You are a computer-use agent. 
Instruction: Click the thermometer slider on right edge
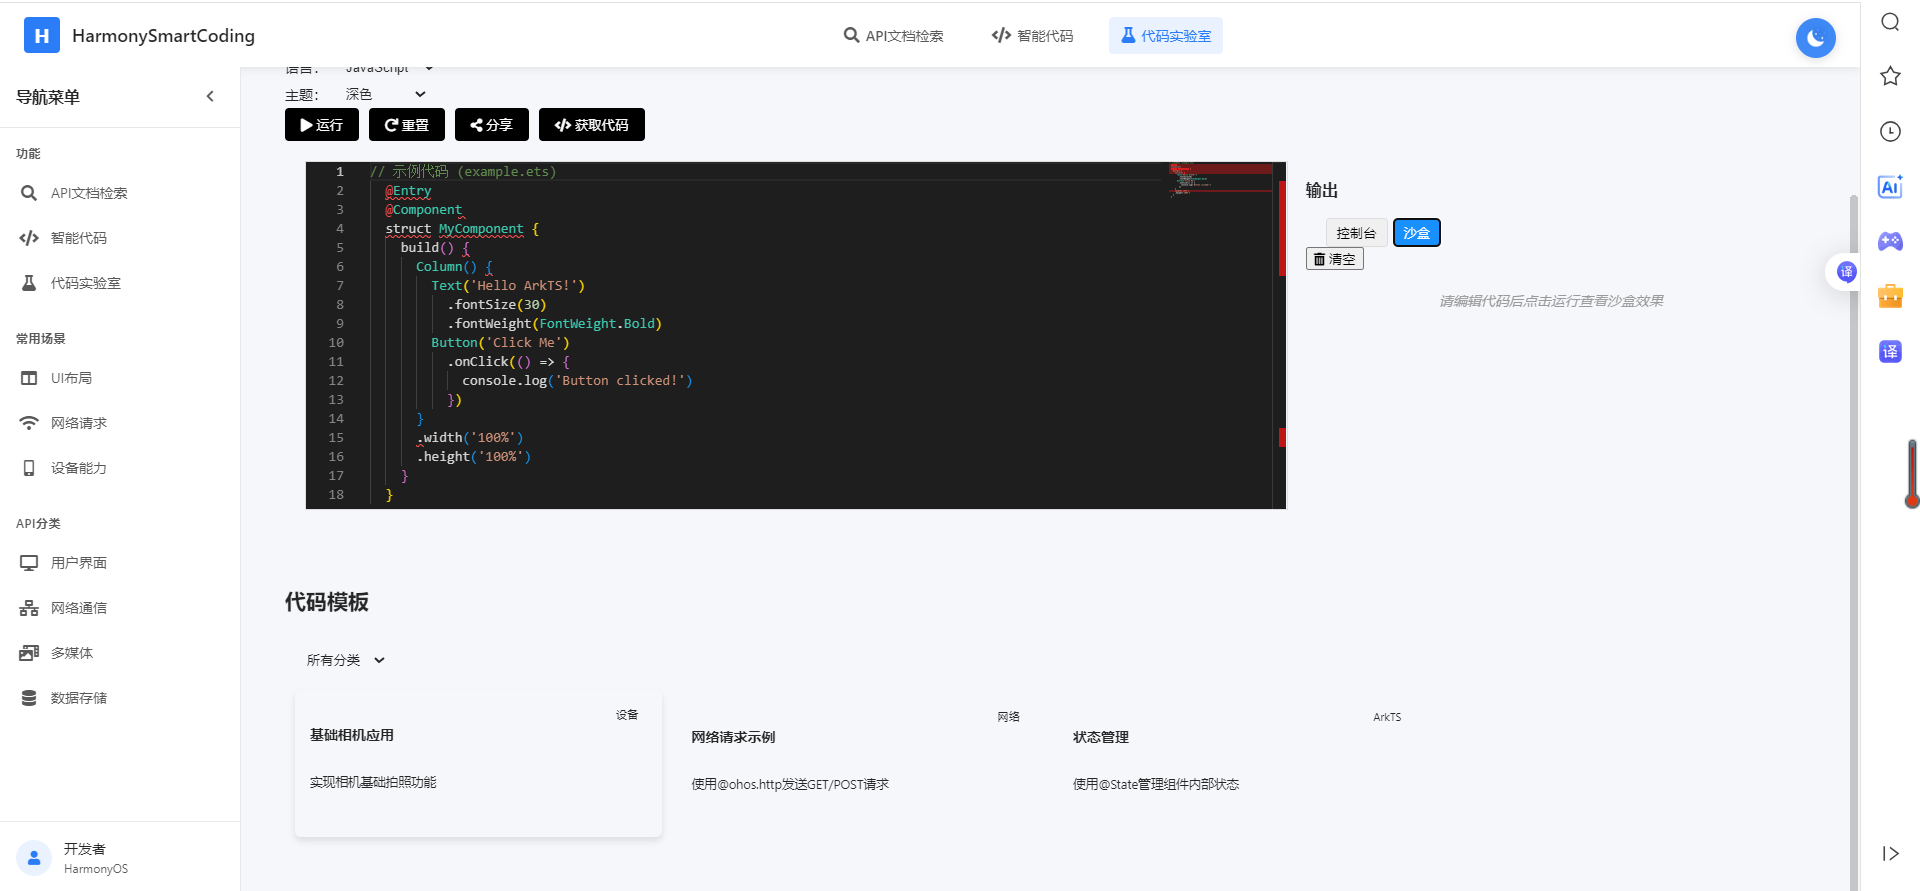point(1912,474)
